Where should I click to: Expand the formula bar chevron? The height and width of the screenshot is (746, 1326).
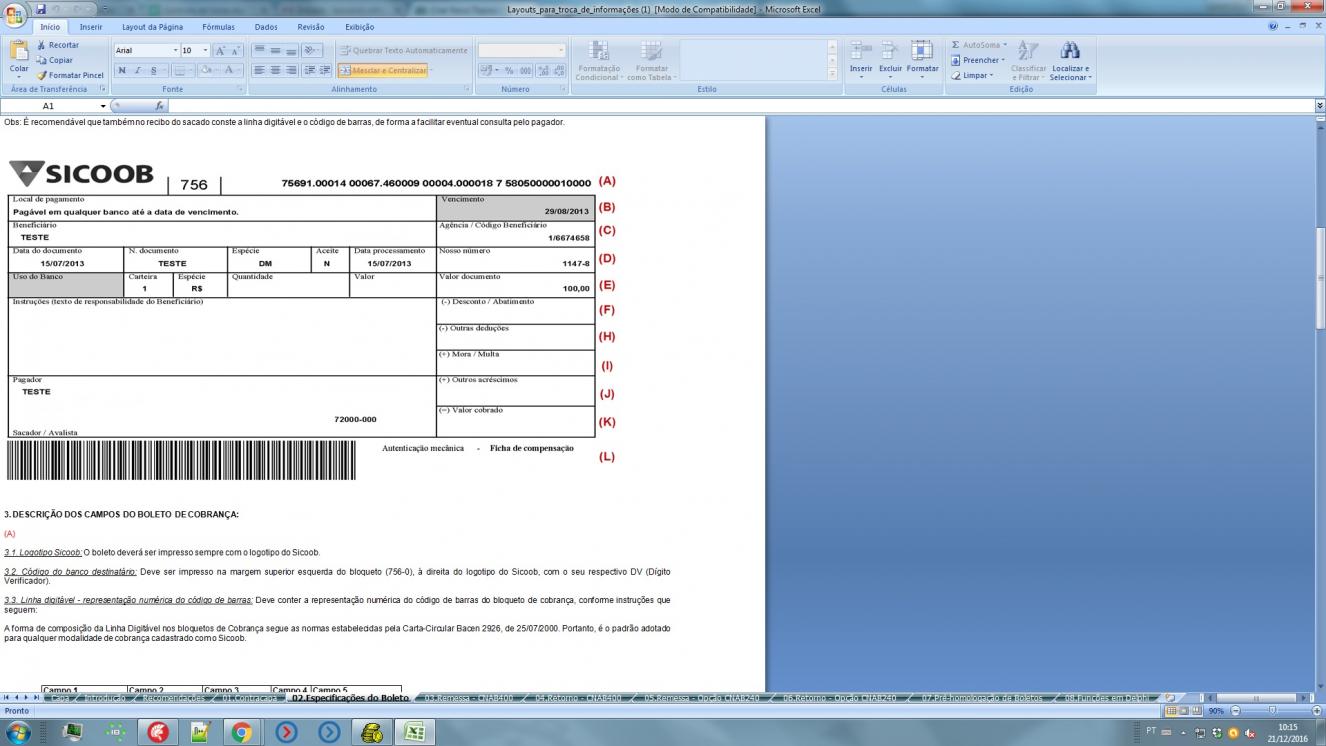1320,105
